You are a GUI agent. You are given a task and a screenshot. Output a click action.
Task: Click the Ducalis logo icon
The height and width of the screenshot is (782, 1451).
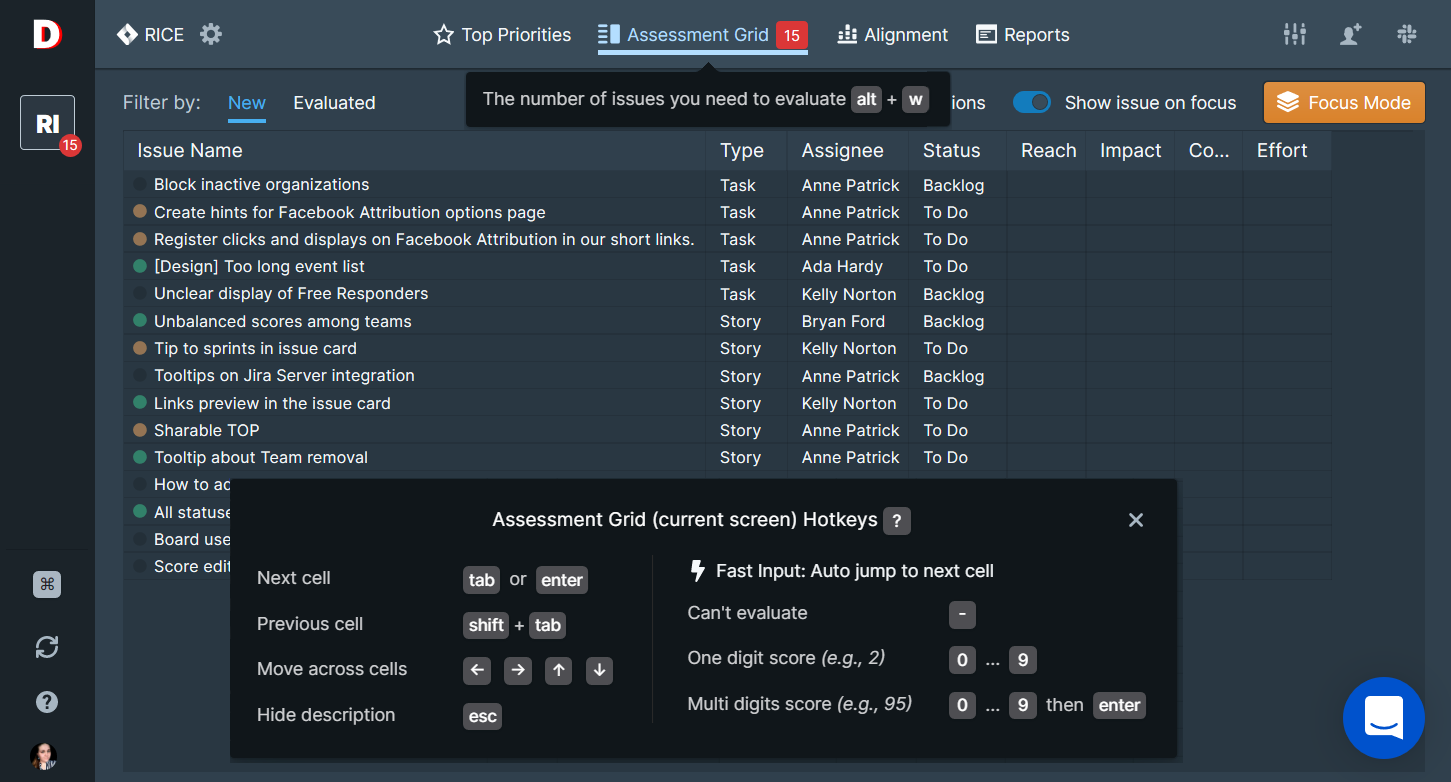[47, 34]
